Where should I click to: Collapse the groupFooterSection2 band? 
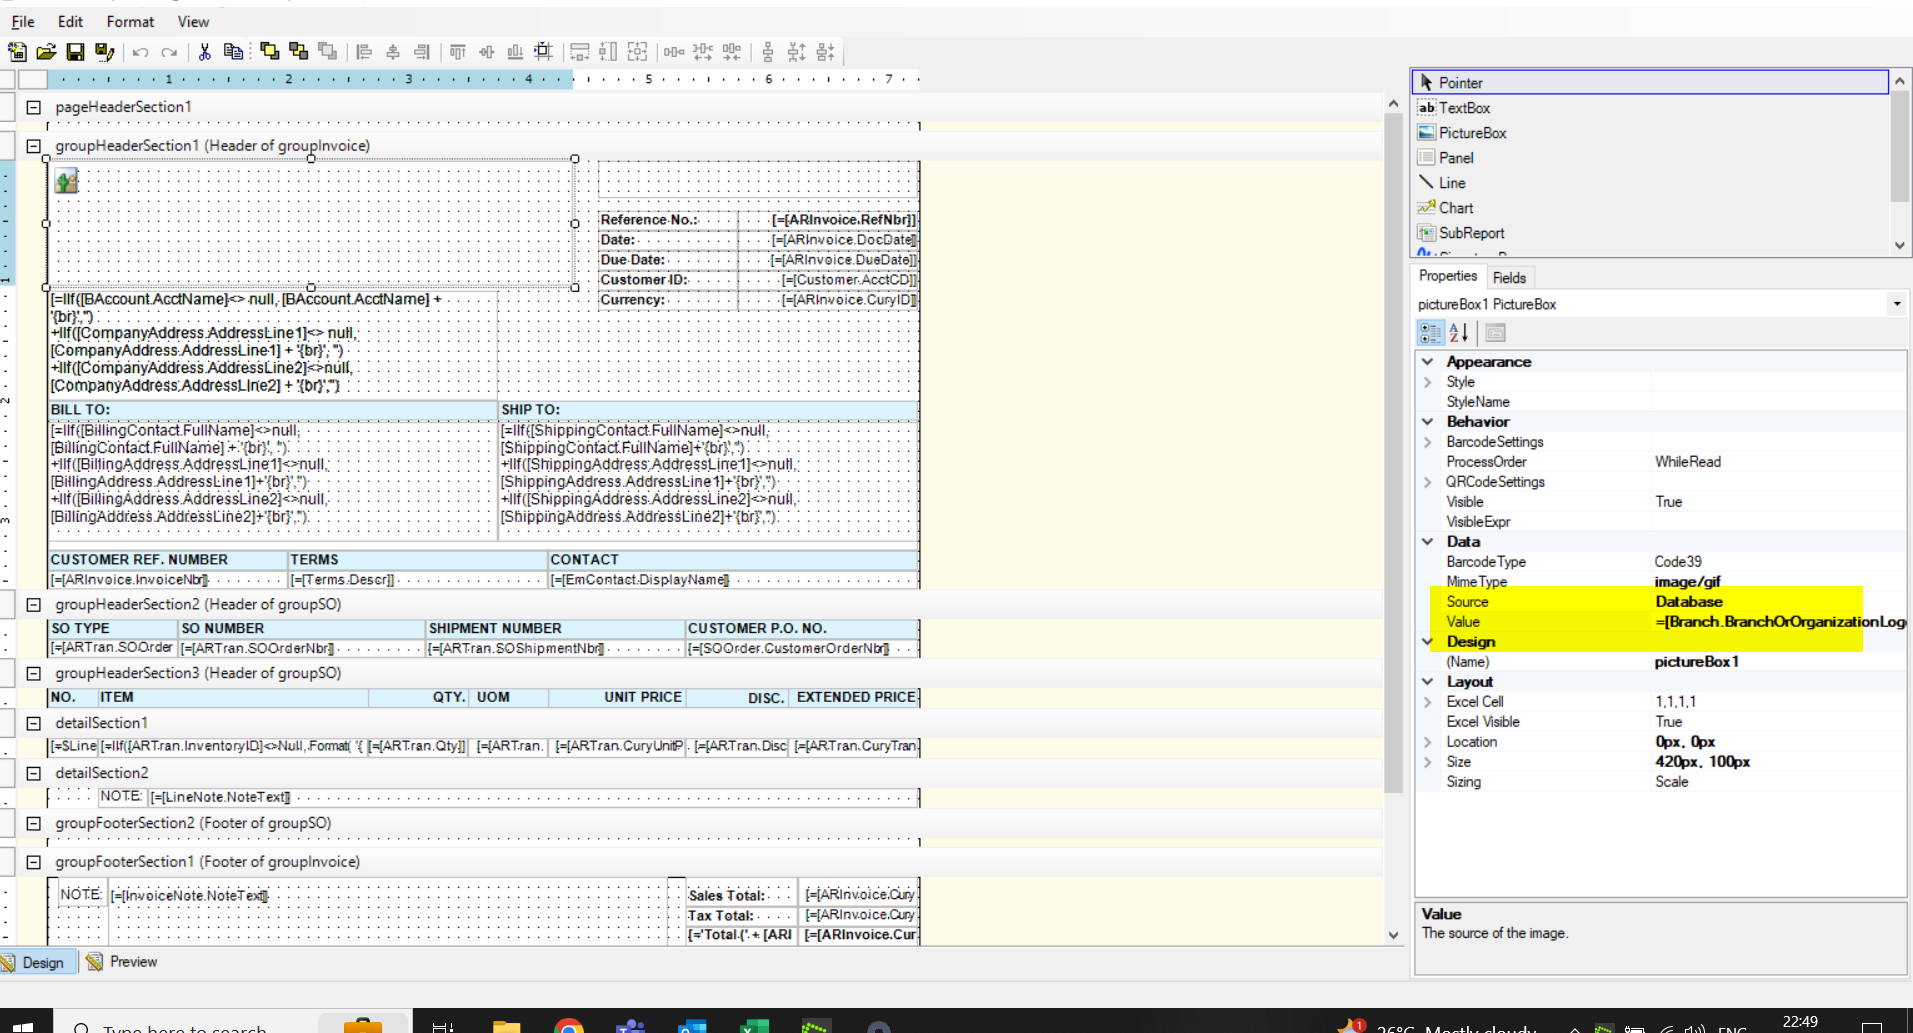(x=33, y=824)
